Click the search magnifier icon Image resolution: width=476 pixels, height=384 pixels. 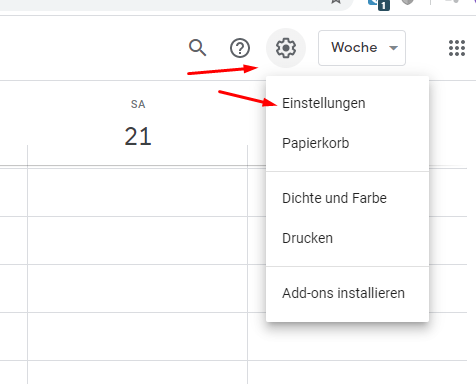click(197, 48)
